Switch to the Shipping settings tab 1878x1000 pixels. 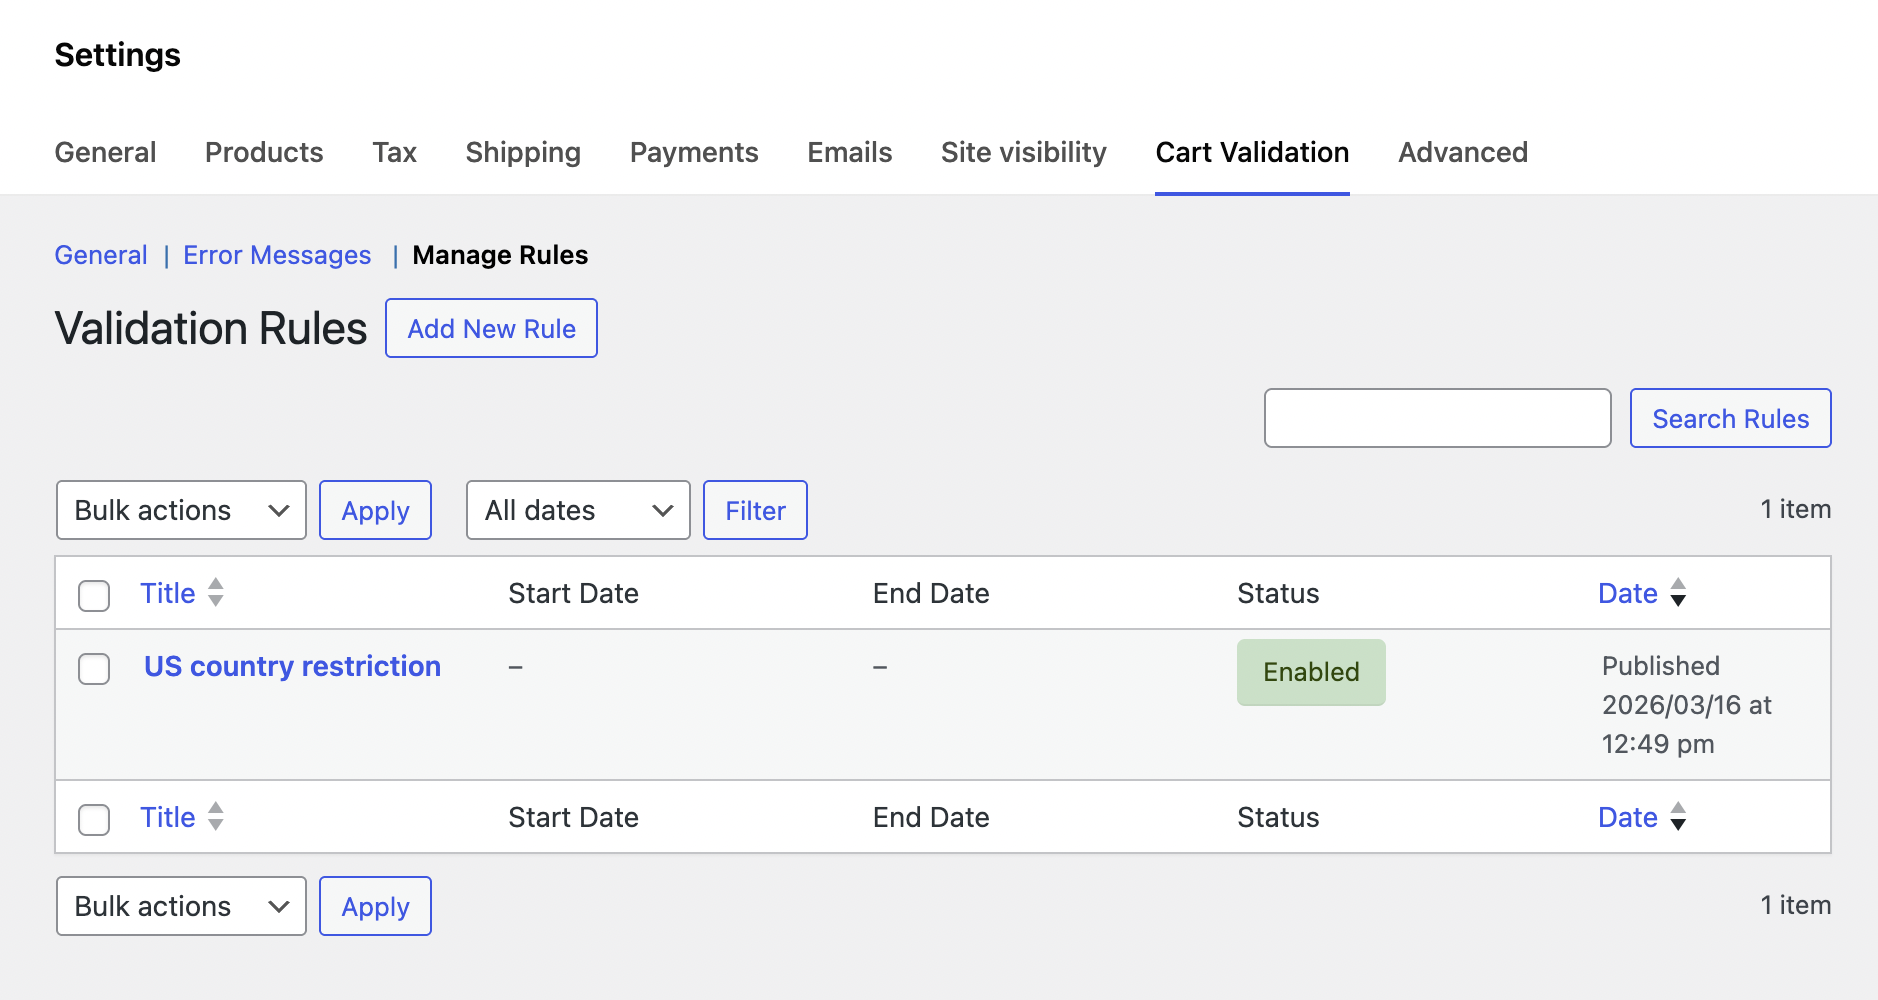pos(523,152)
